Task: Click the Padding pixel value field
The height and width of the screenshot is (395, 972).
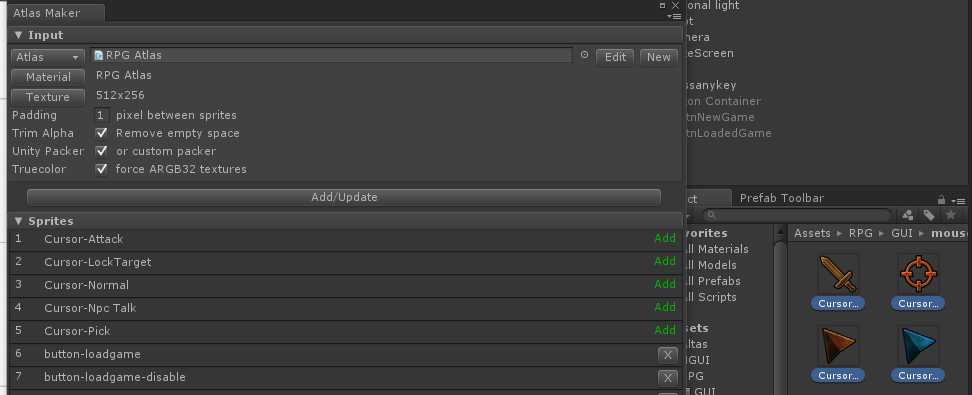Action: pos(102,115)
